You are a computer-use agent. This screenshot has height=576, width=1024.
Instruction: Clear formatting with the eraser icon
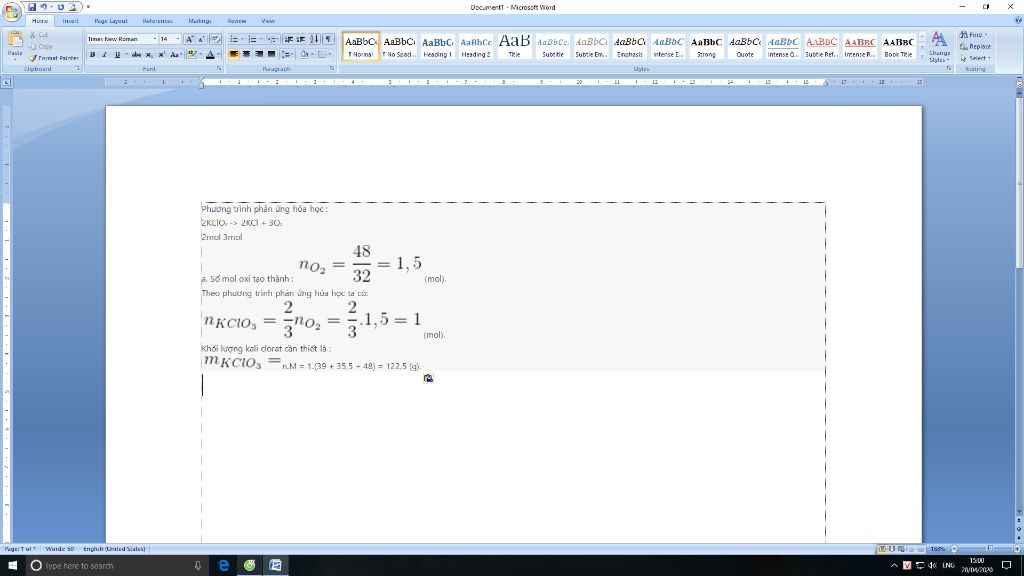tap(215, 39)
